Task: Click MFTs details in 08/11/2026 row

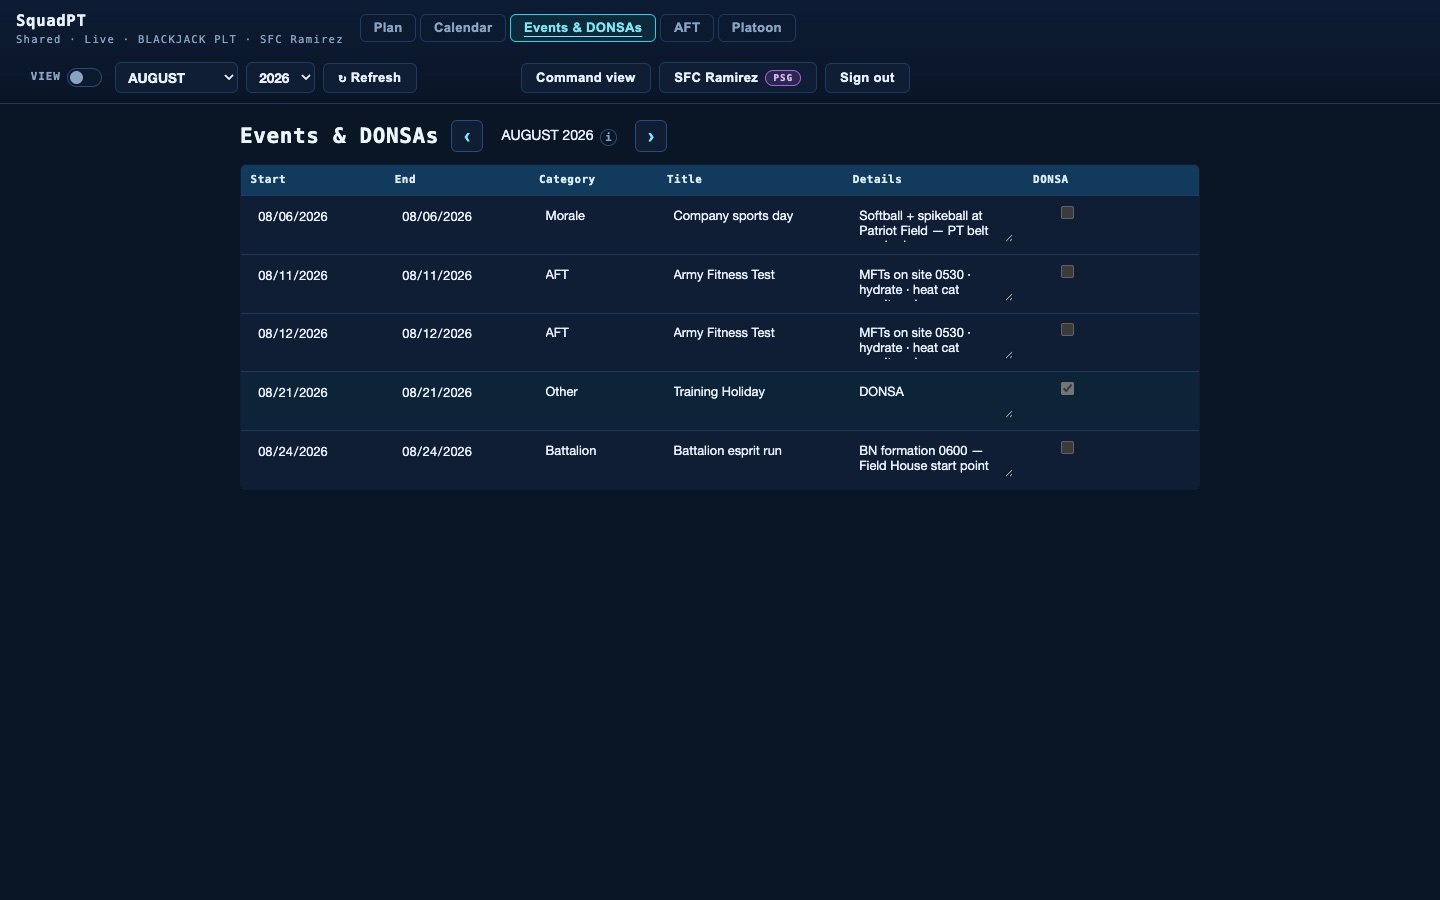Action: point(933,283)
